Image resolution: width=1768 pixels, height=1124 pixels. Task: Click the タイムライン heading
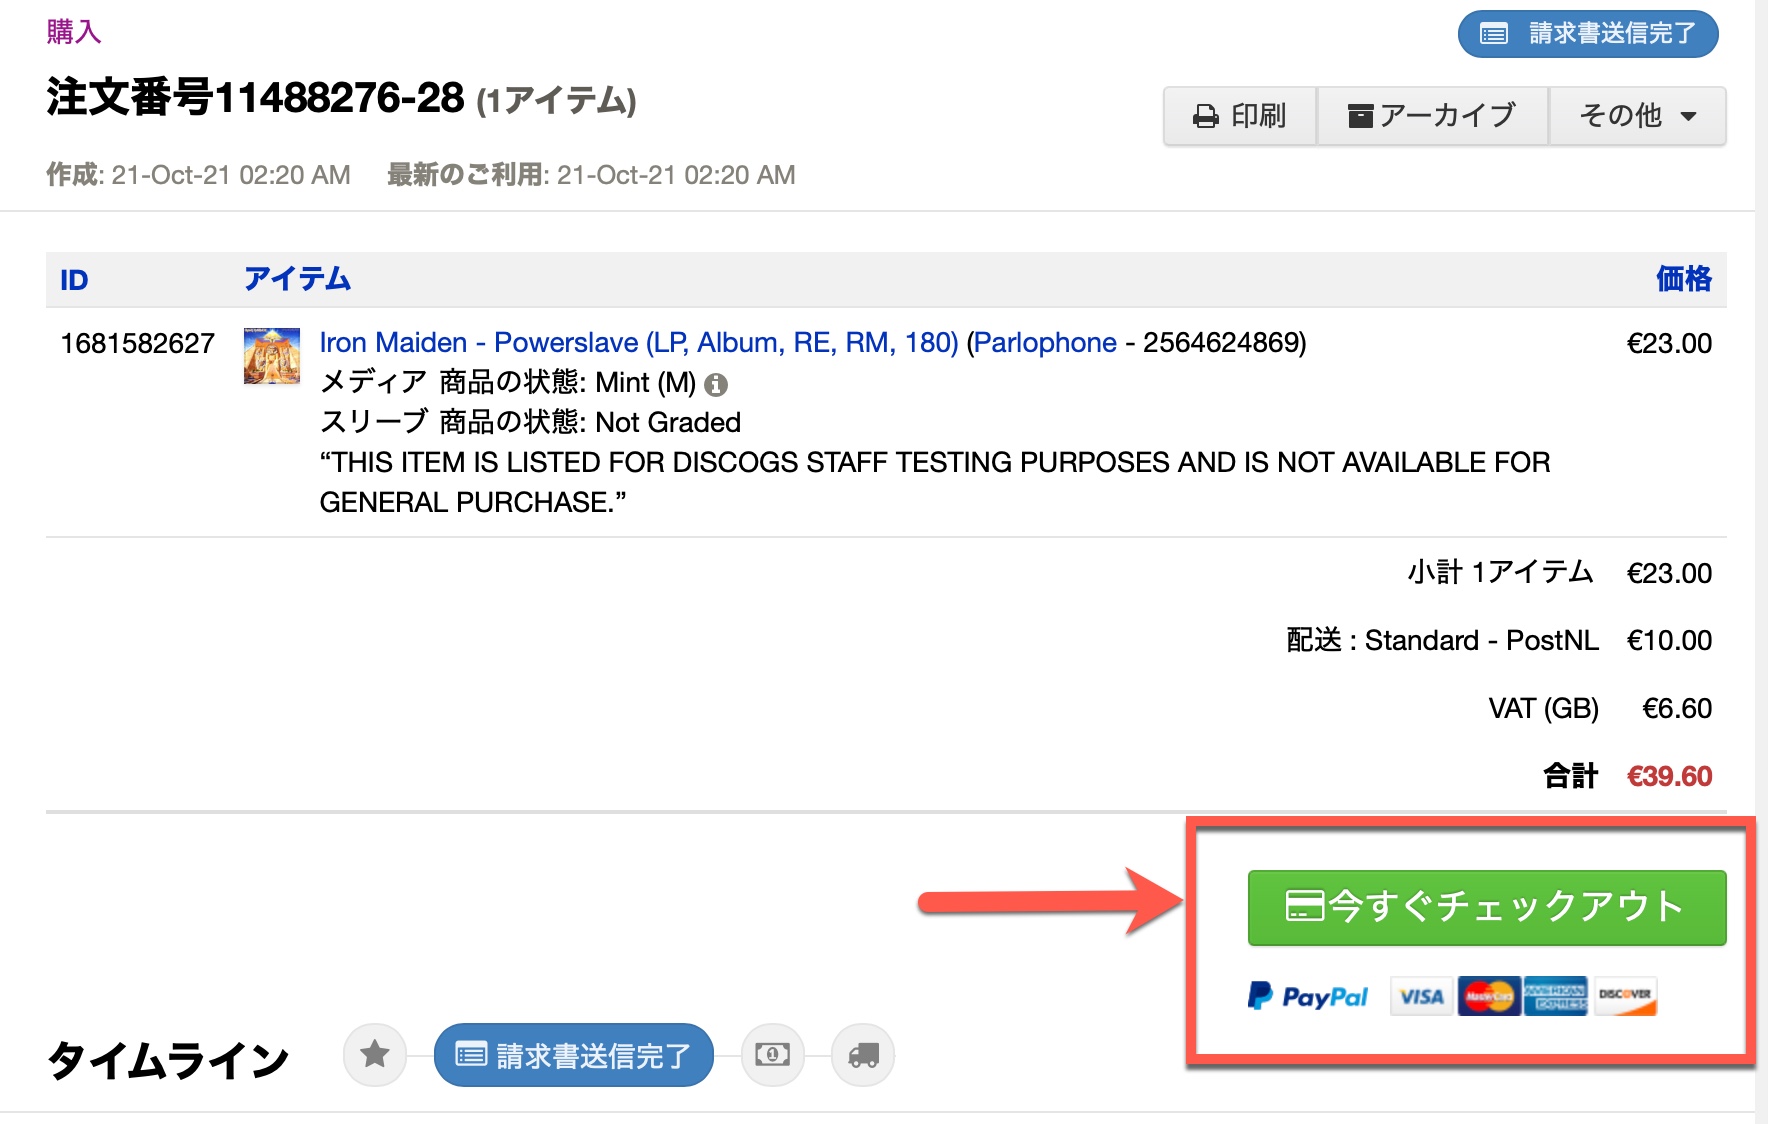168,1060
